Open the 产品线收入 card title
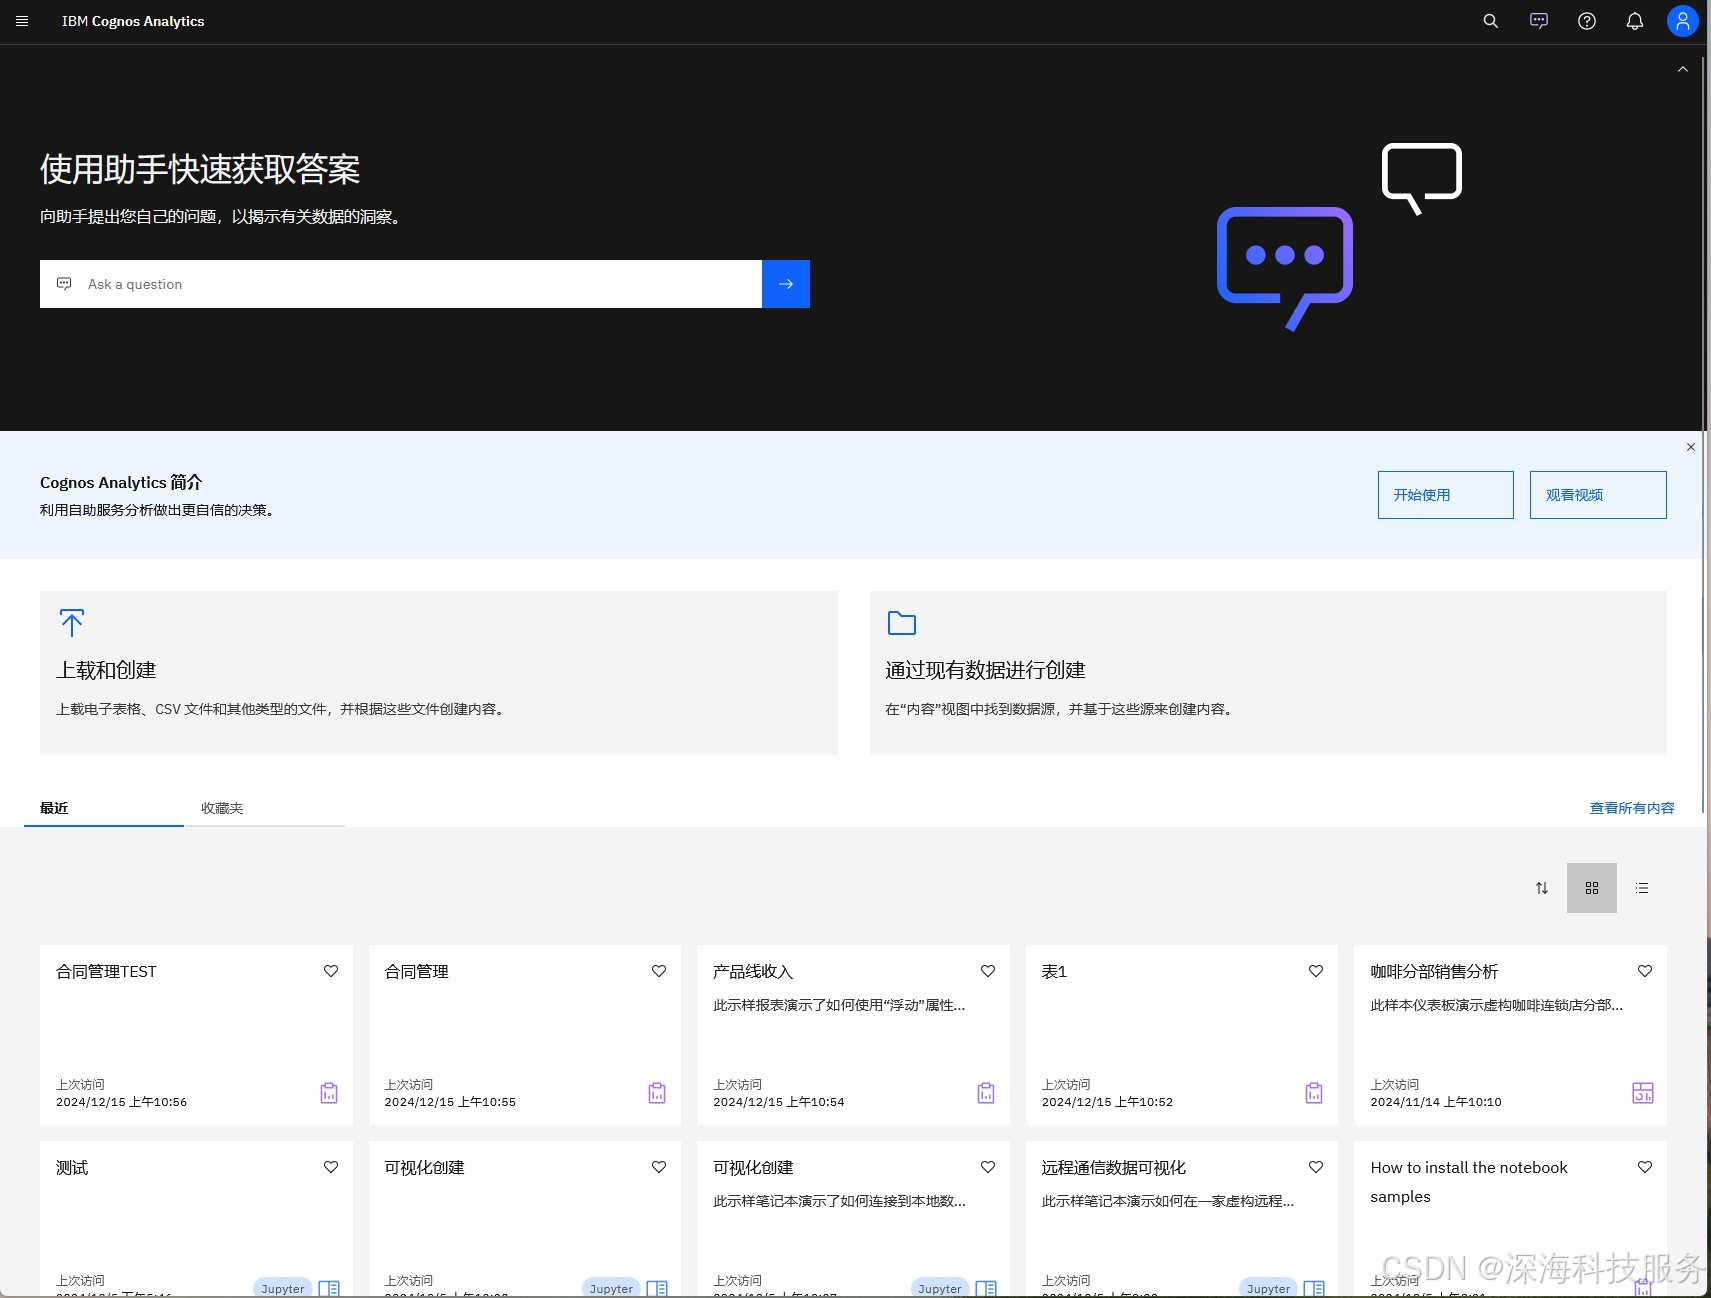1711x1298 pixels. 753,972
